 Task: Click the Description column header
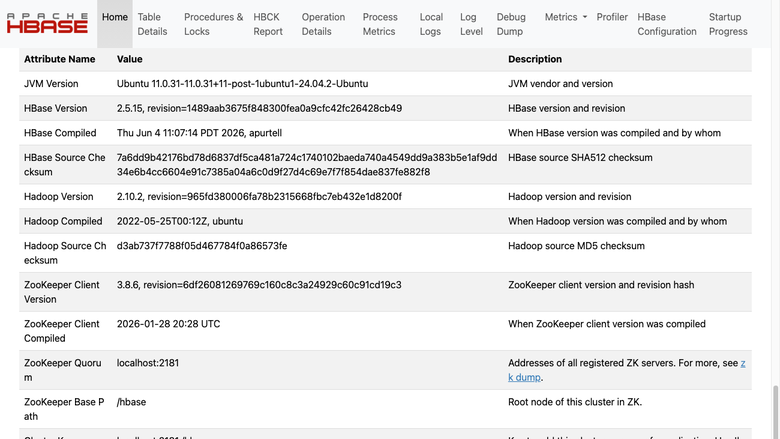coord(535,59)
